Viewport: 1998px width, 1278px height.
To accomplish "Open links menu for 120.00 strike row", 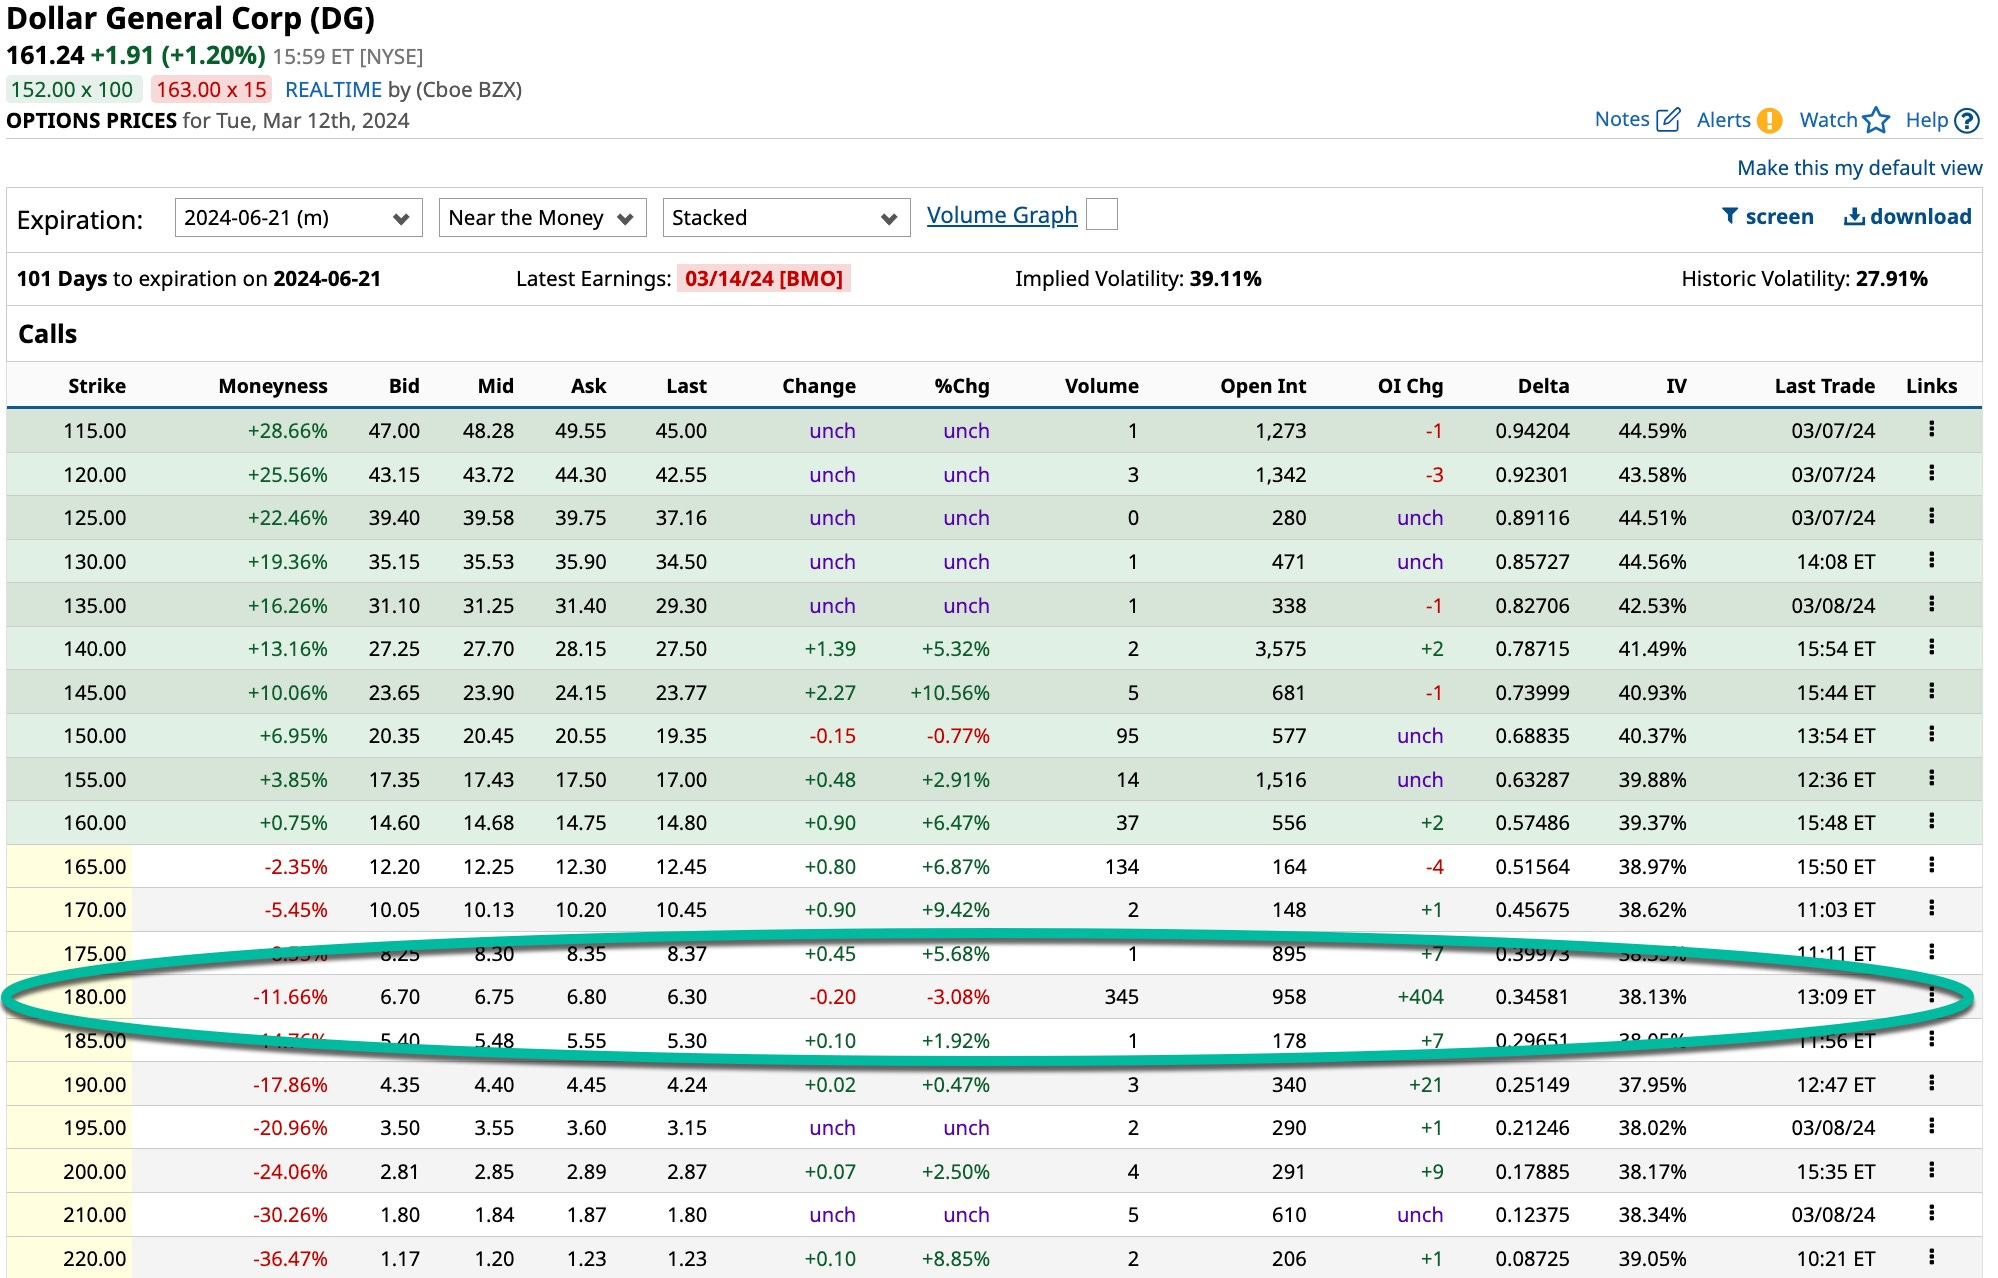I will pyautogui.click(x=1931, y=473).
